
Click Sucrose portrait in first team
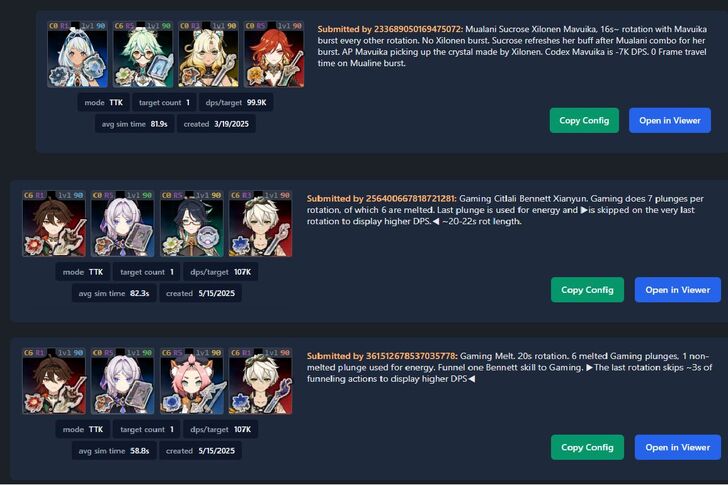tap(143, 54)
